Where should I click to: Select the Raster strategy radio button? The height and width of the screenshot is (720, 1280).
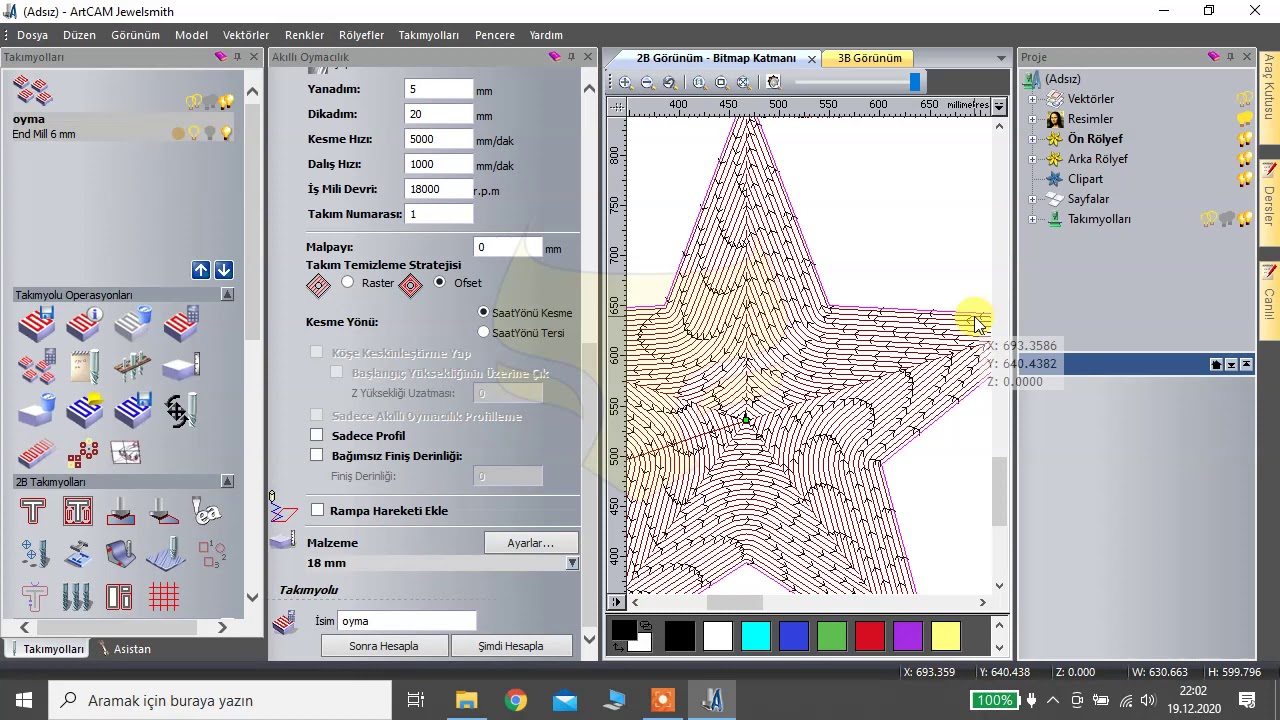click(x=347, y=283)
